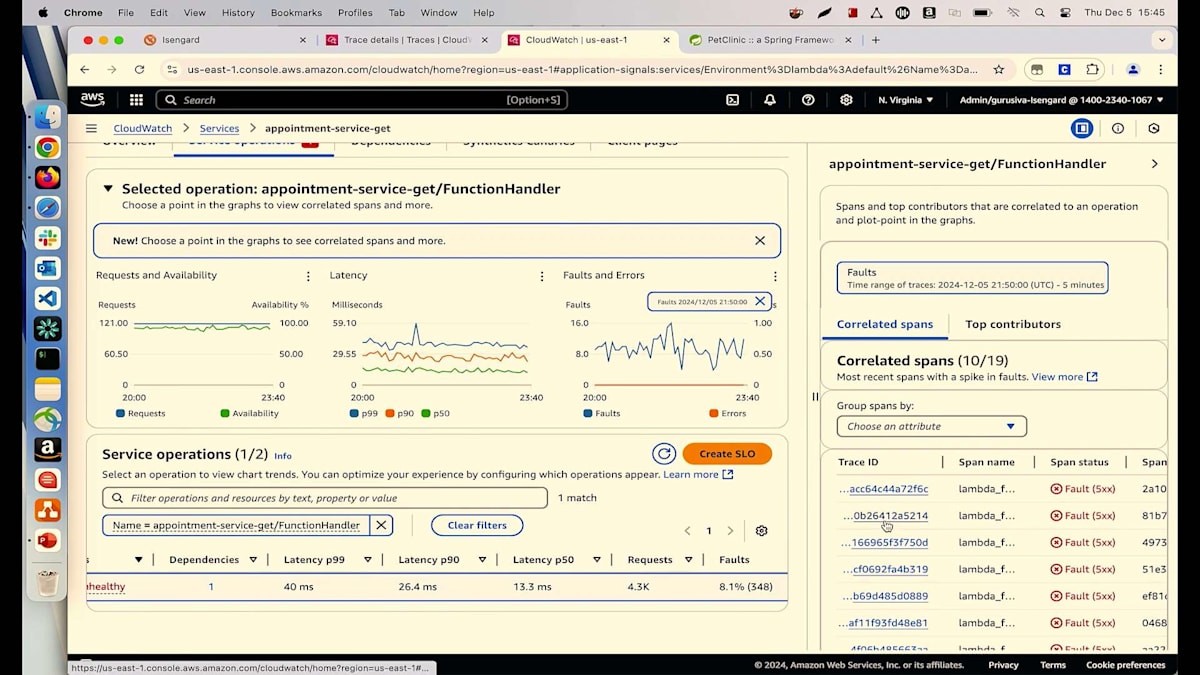
Task: Switch to the Top contributors tab
Action: pyautogui.click(x=1012, y=324)
